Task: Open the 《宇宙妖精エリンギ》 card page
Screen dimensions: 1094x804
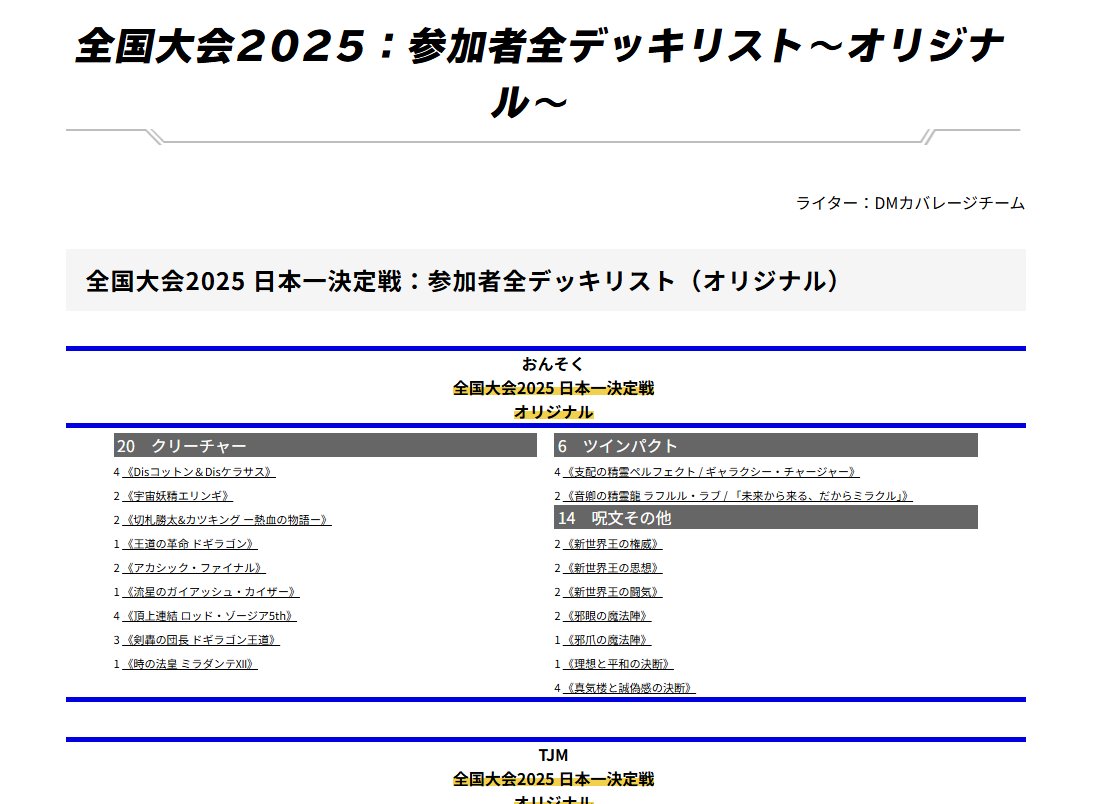Action: tap(177, 496)
